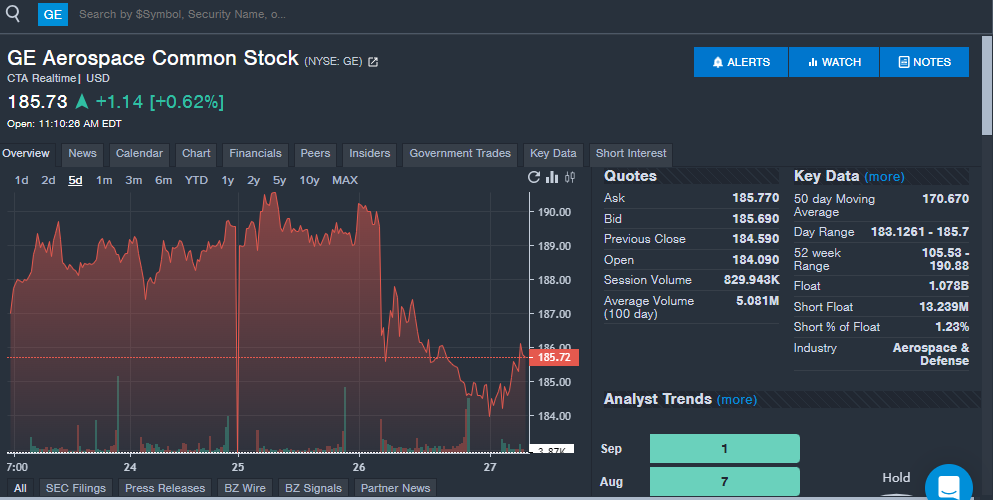The image size is (993, 500).
Task: Click the Bid value 185.690
Action: point(756,219)
